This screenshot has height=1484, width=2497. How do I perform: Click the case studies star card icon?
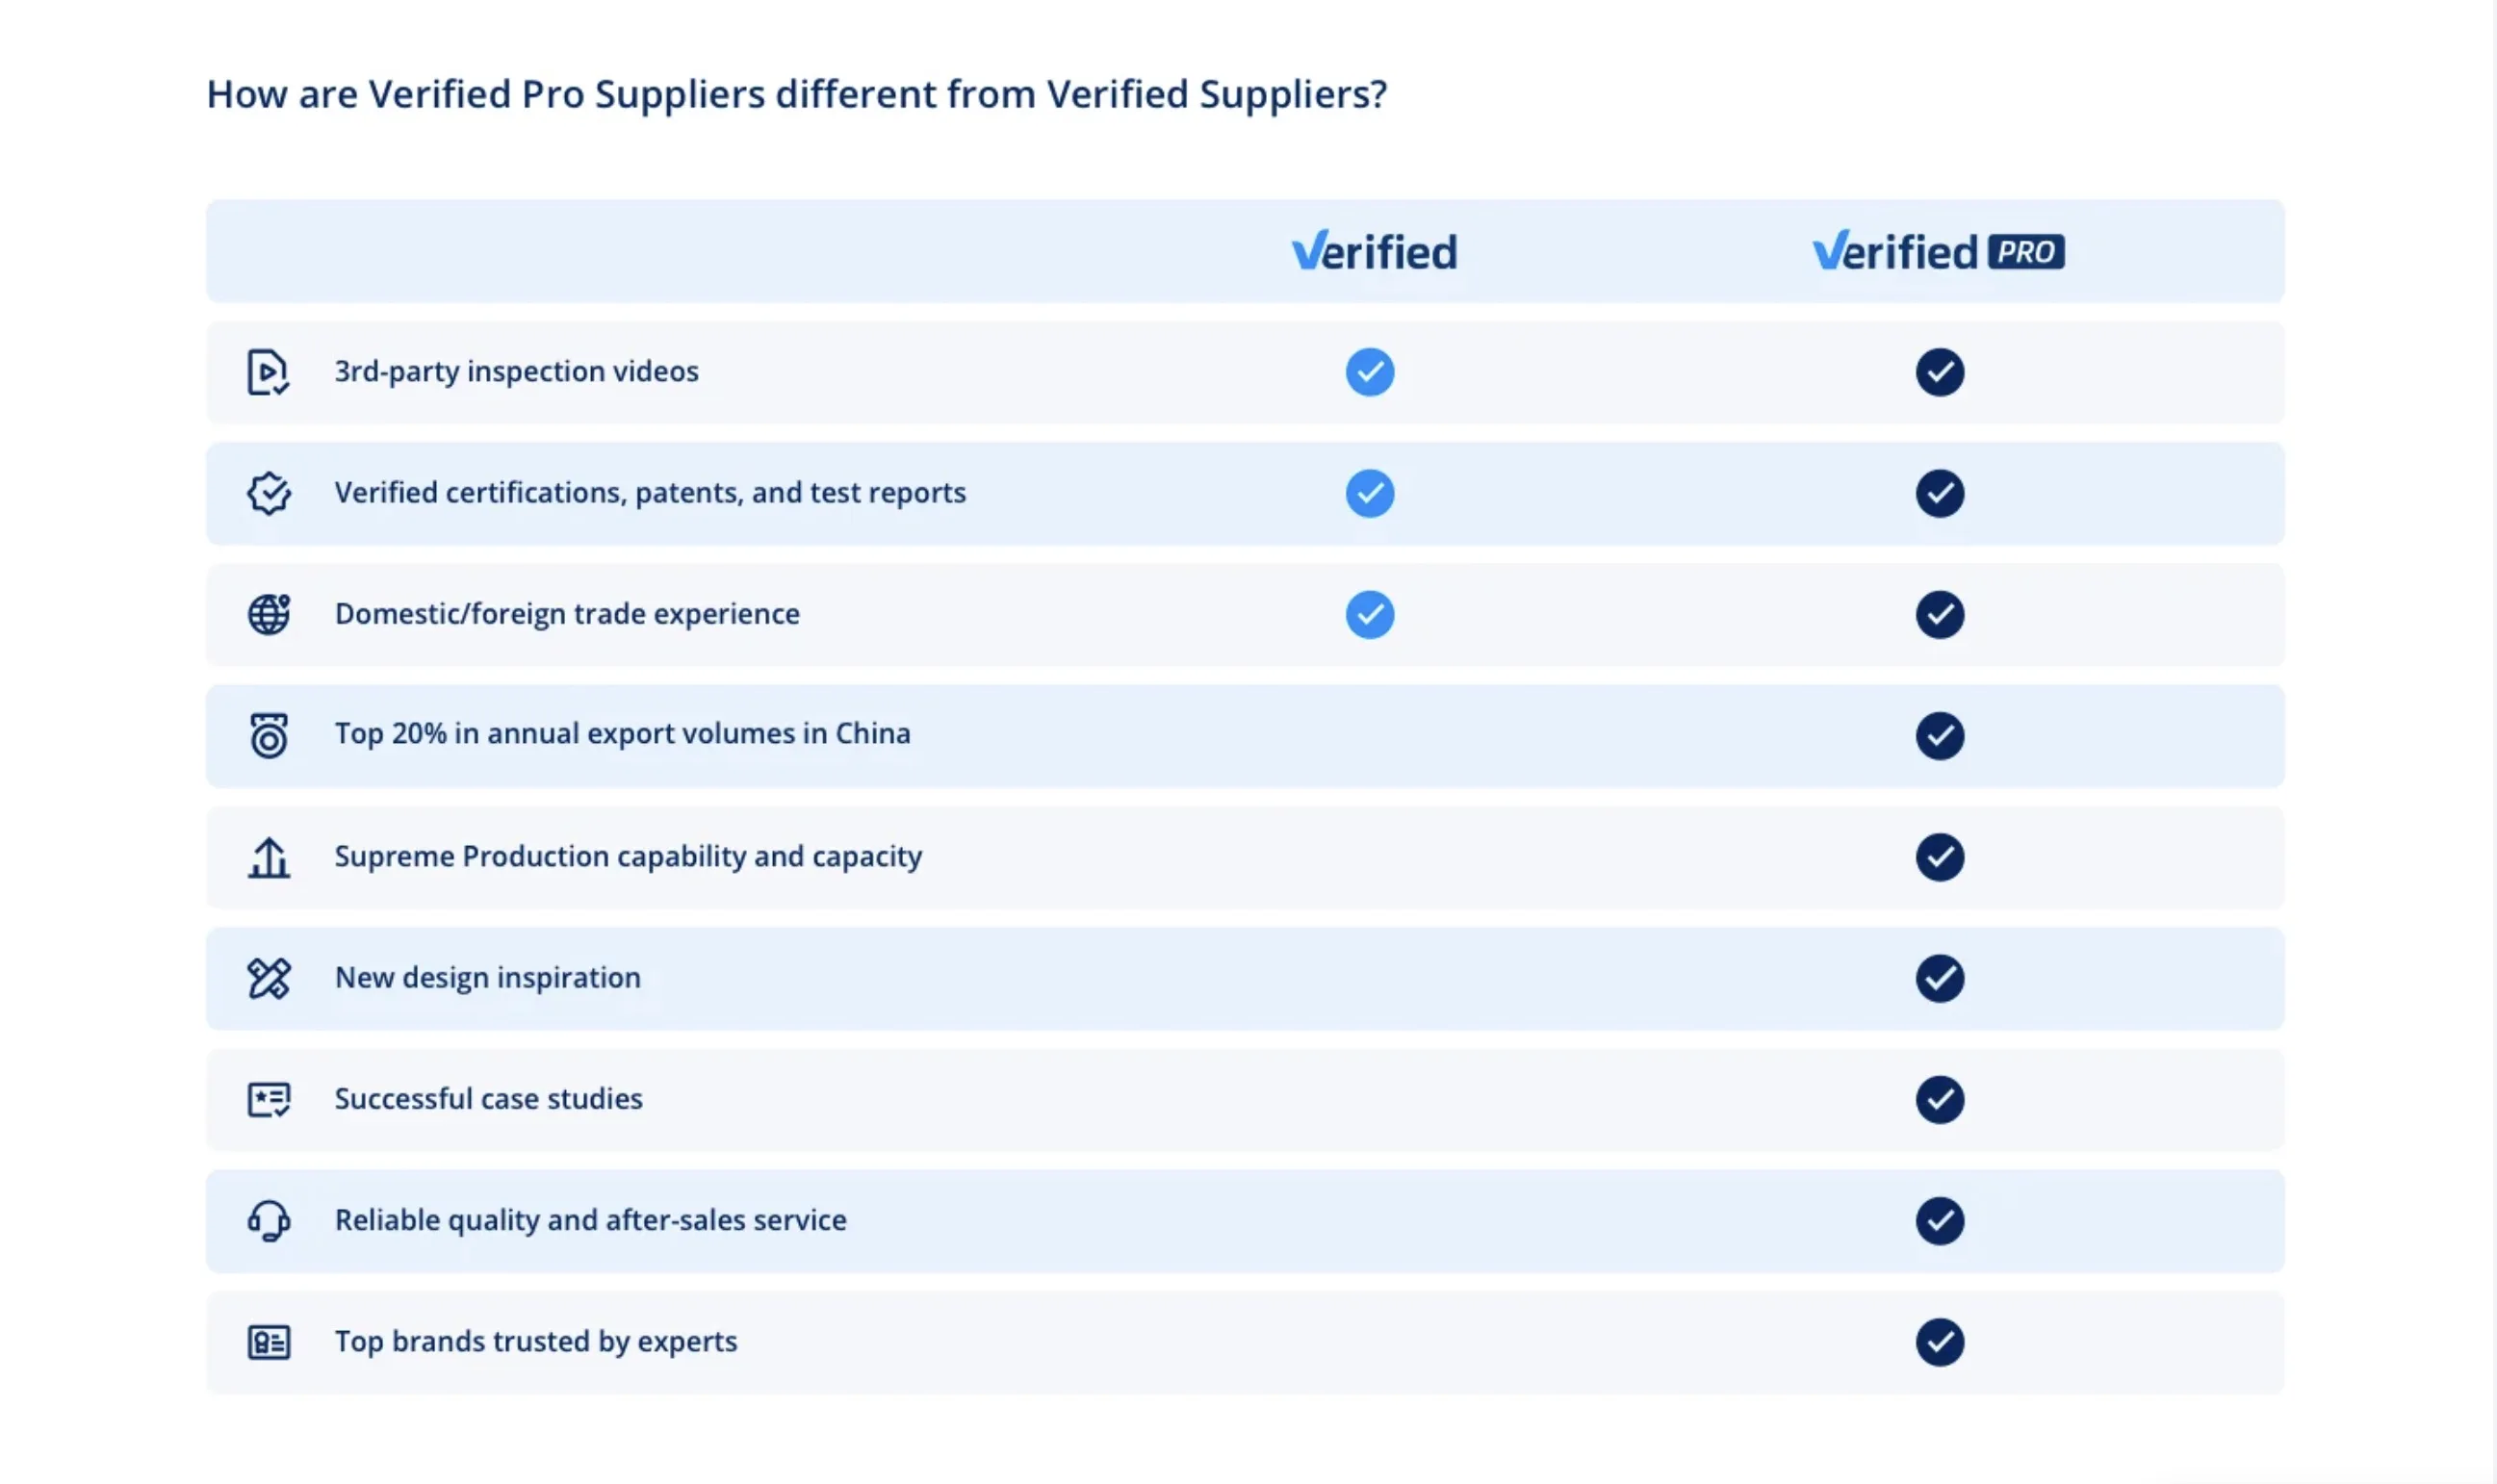tap(268, 1099)
